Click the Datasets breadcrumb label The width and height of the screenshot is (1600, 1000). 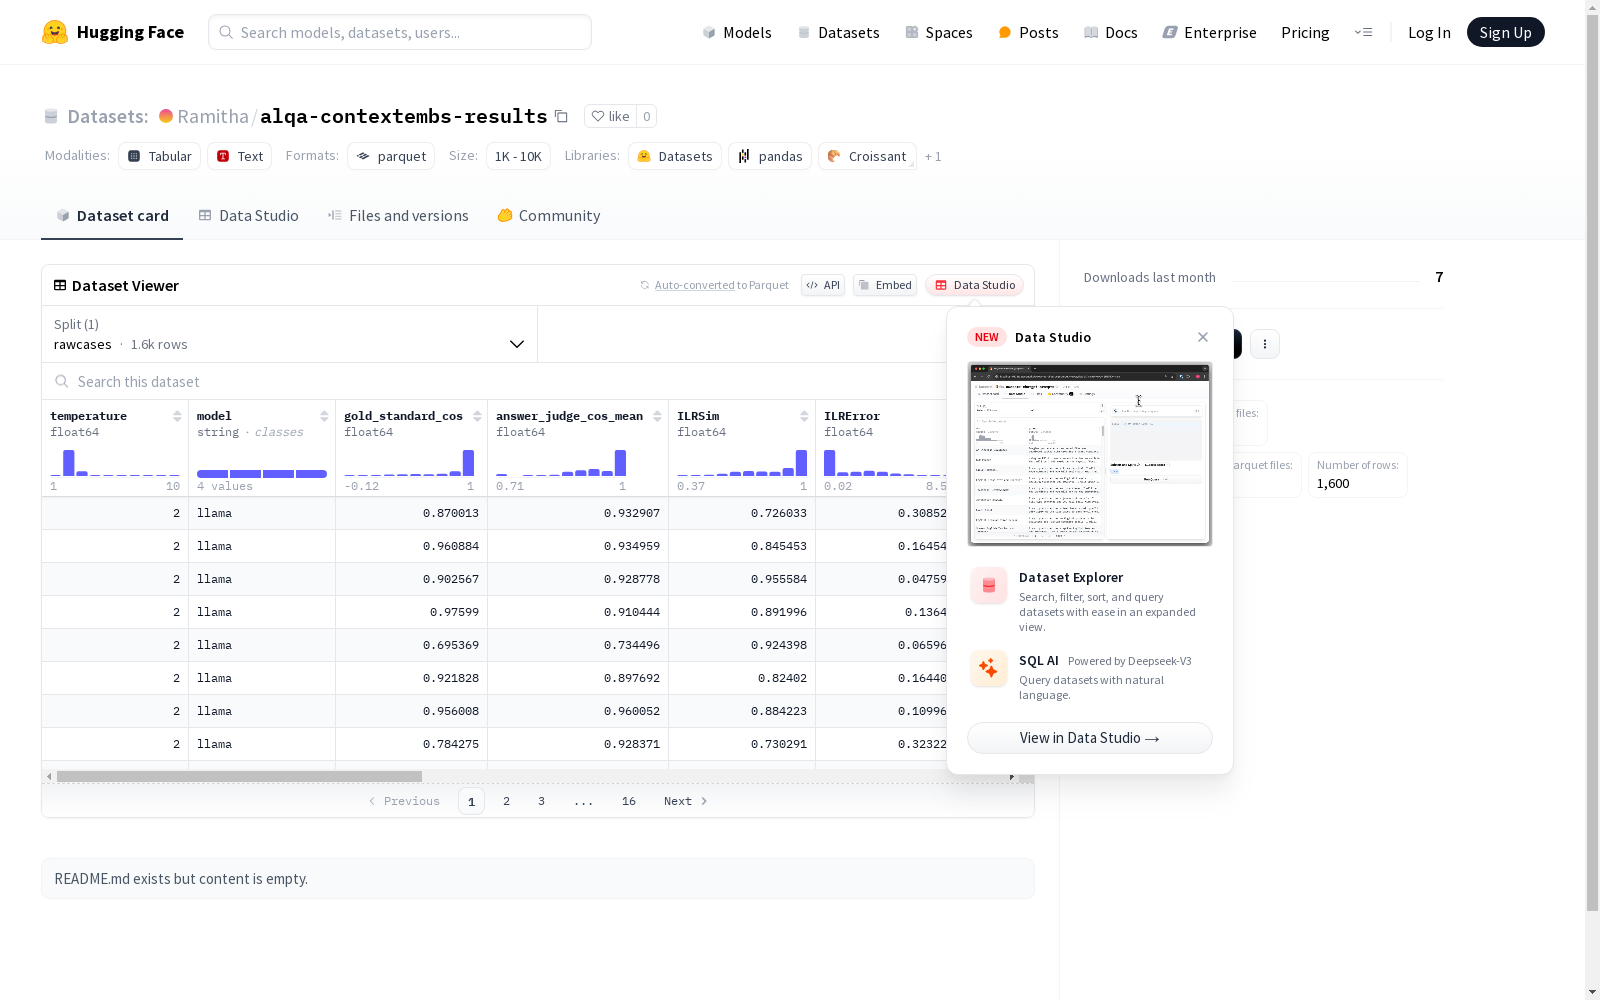[108, 116]
